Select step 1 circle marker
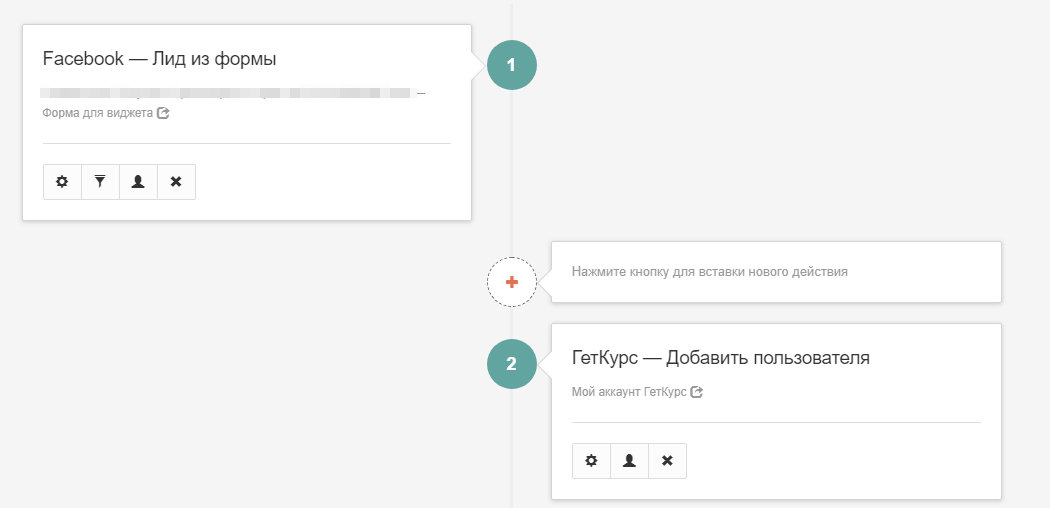Image resolution: width=1050 pixels, height=508 pixels. coord(512,65)
